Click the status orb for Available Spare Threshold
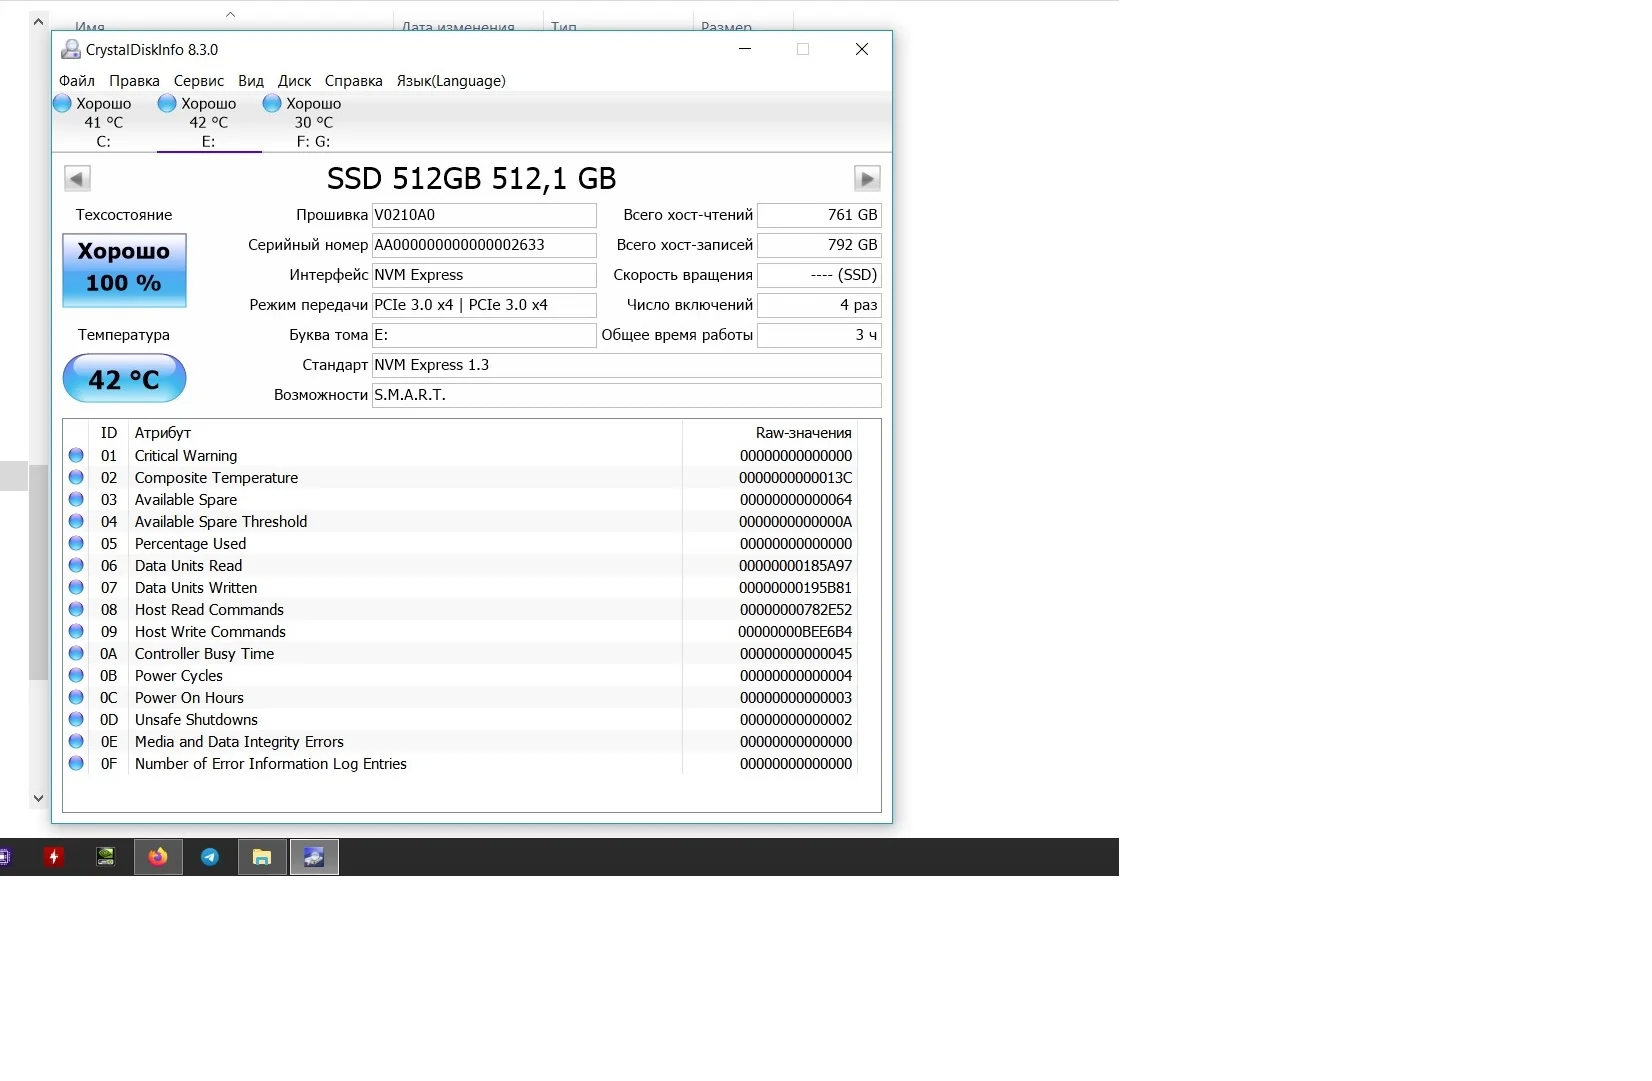Screen dimensions: 1652x1081 (x=76, y=521)
